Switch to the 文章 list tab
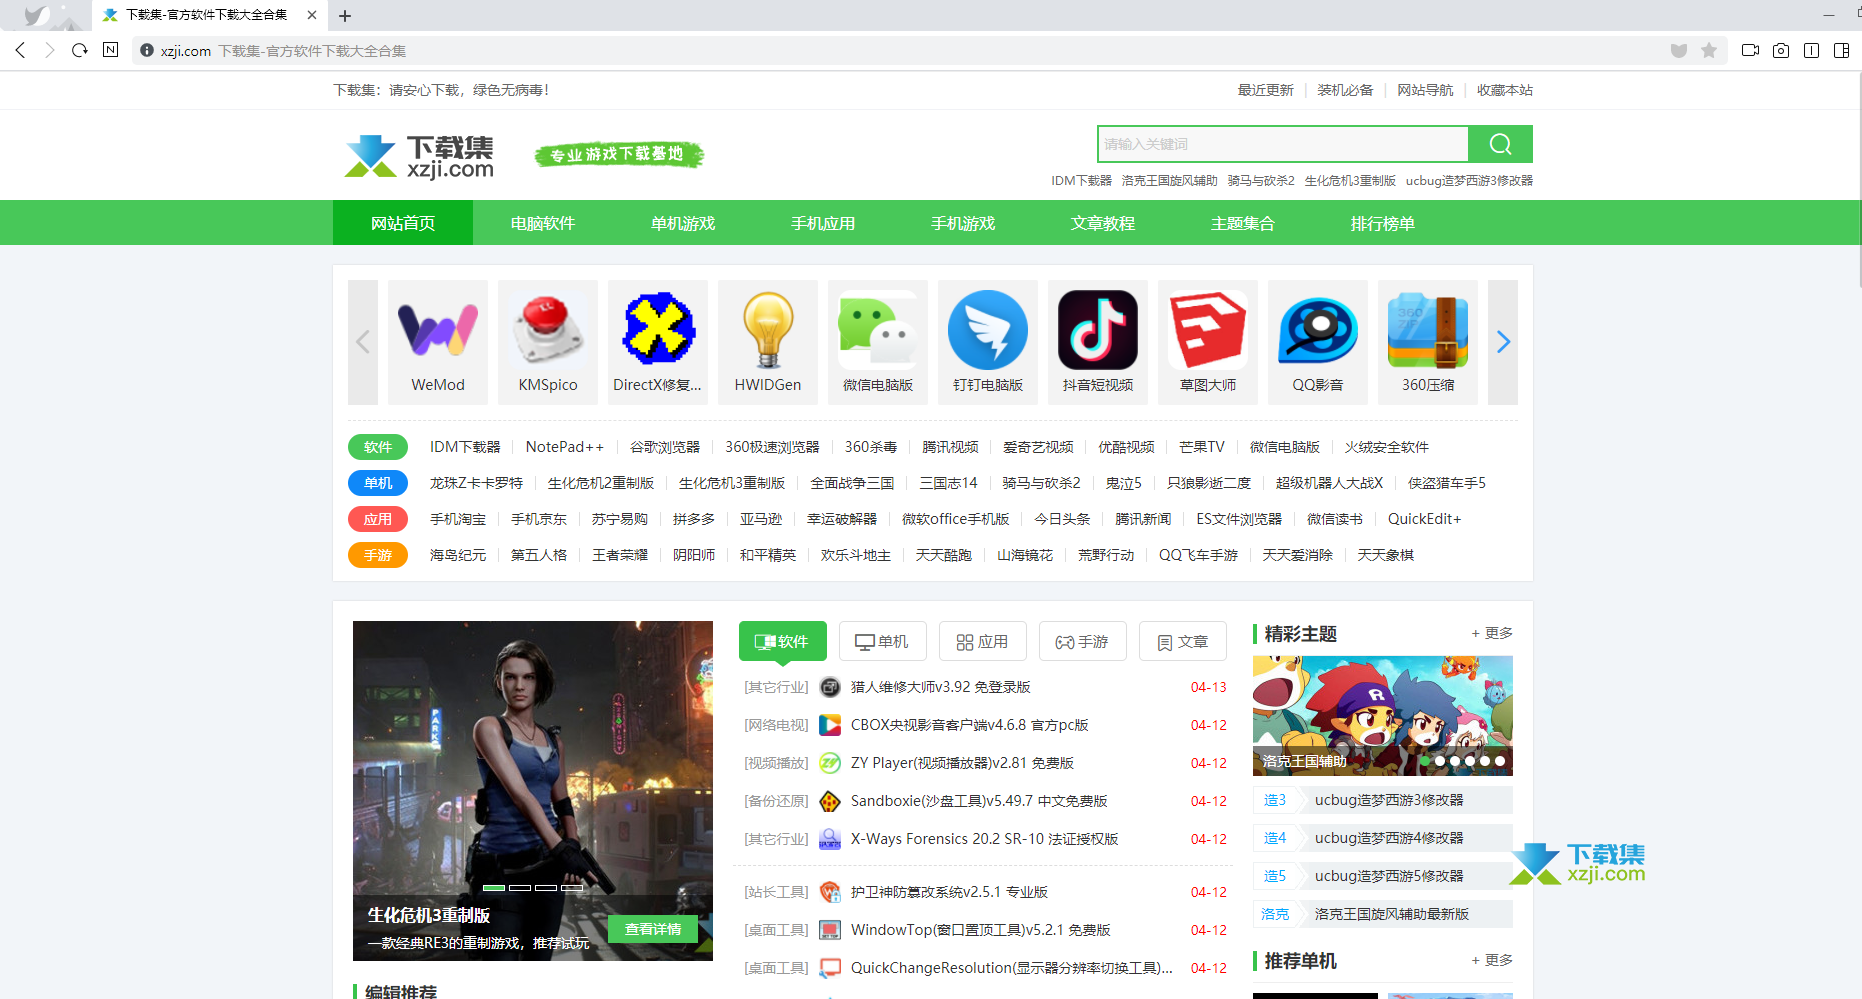 tap(1183, 641)
